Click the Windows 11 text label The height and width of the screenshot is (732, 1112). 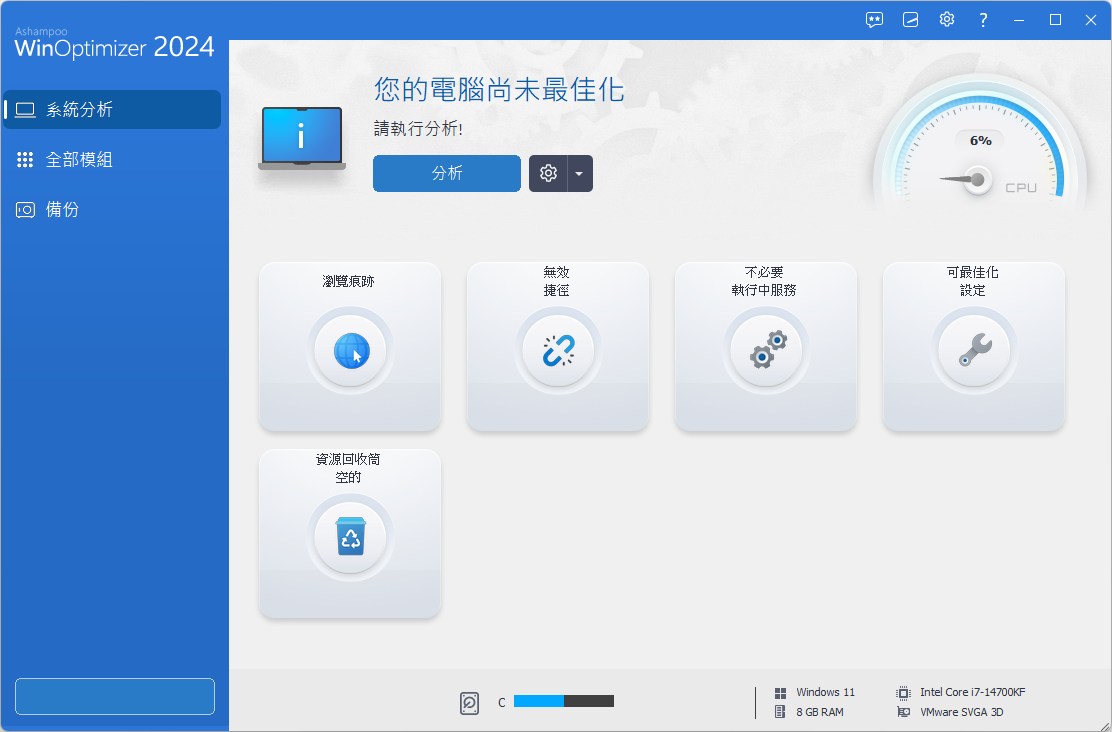[825, 692]
